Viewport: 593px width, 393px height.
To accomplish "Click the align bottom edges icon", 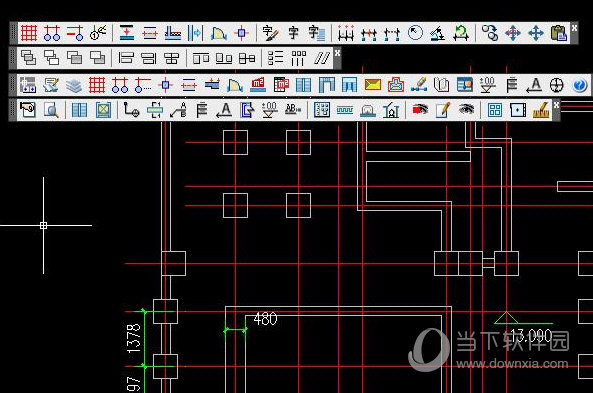I will click(x=224, y=58).
